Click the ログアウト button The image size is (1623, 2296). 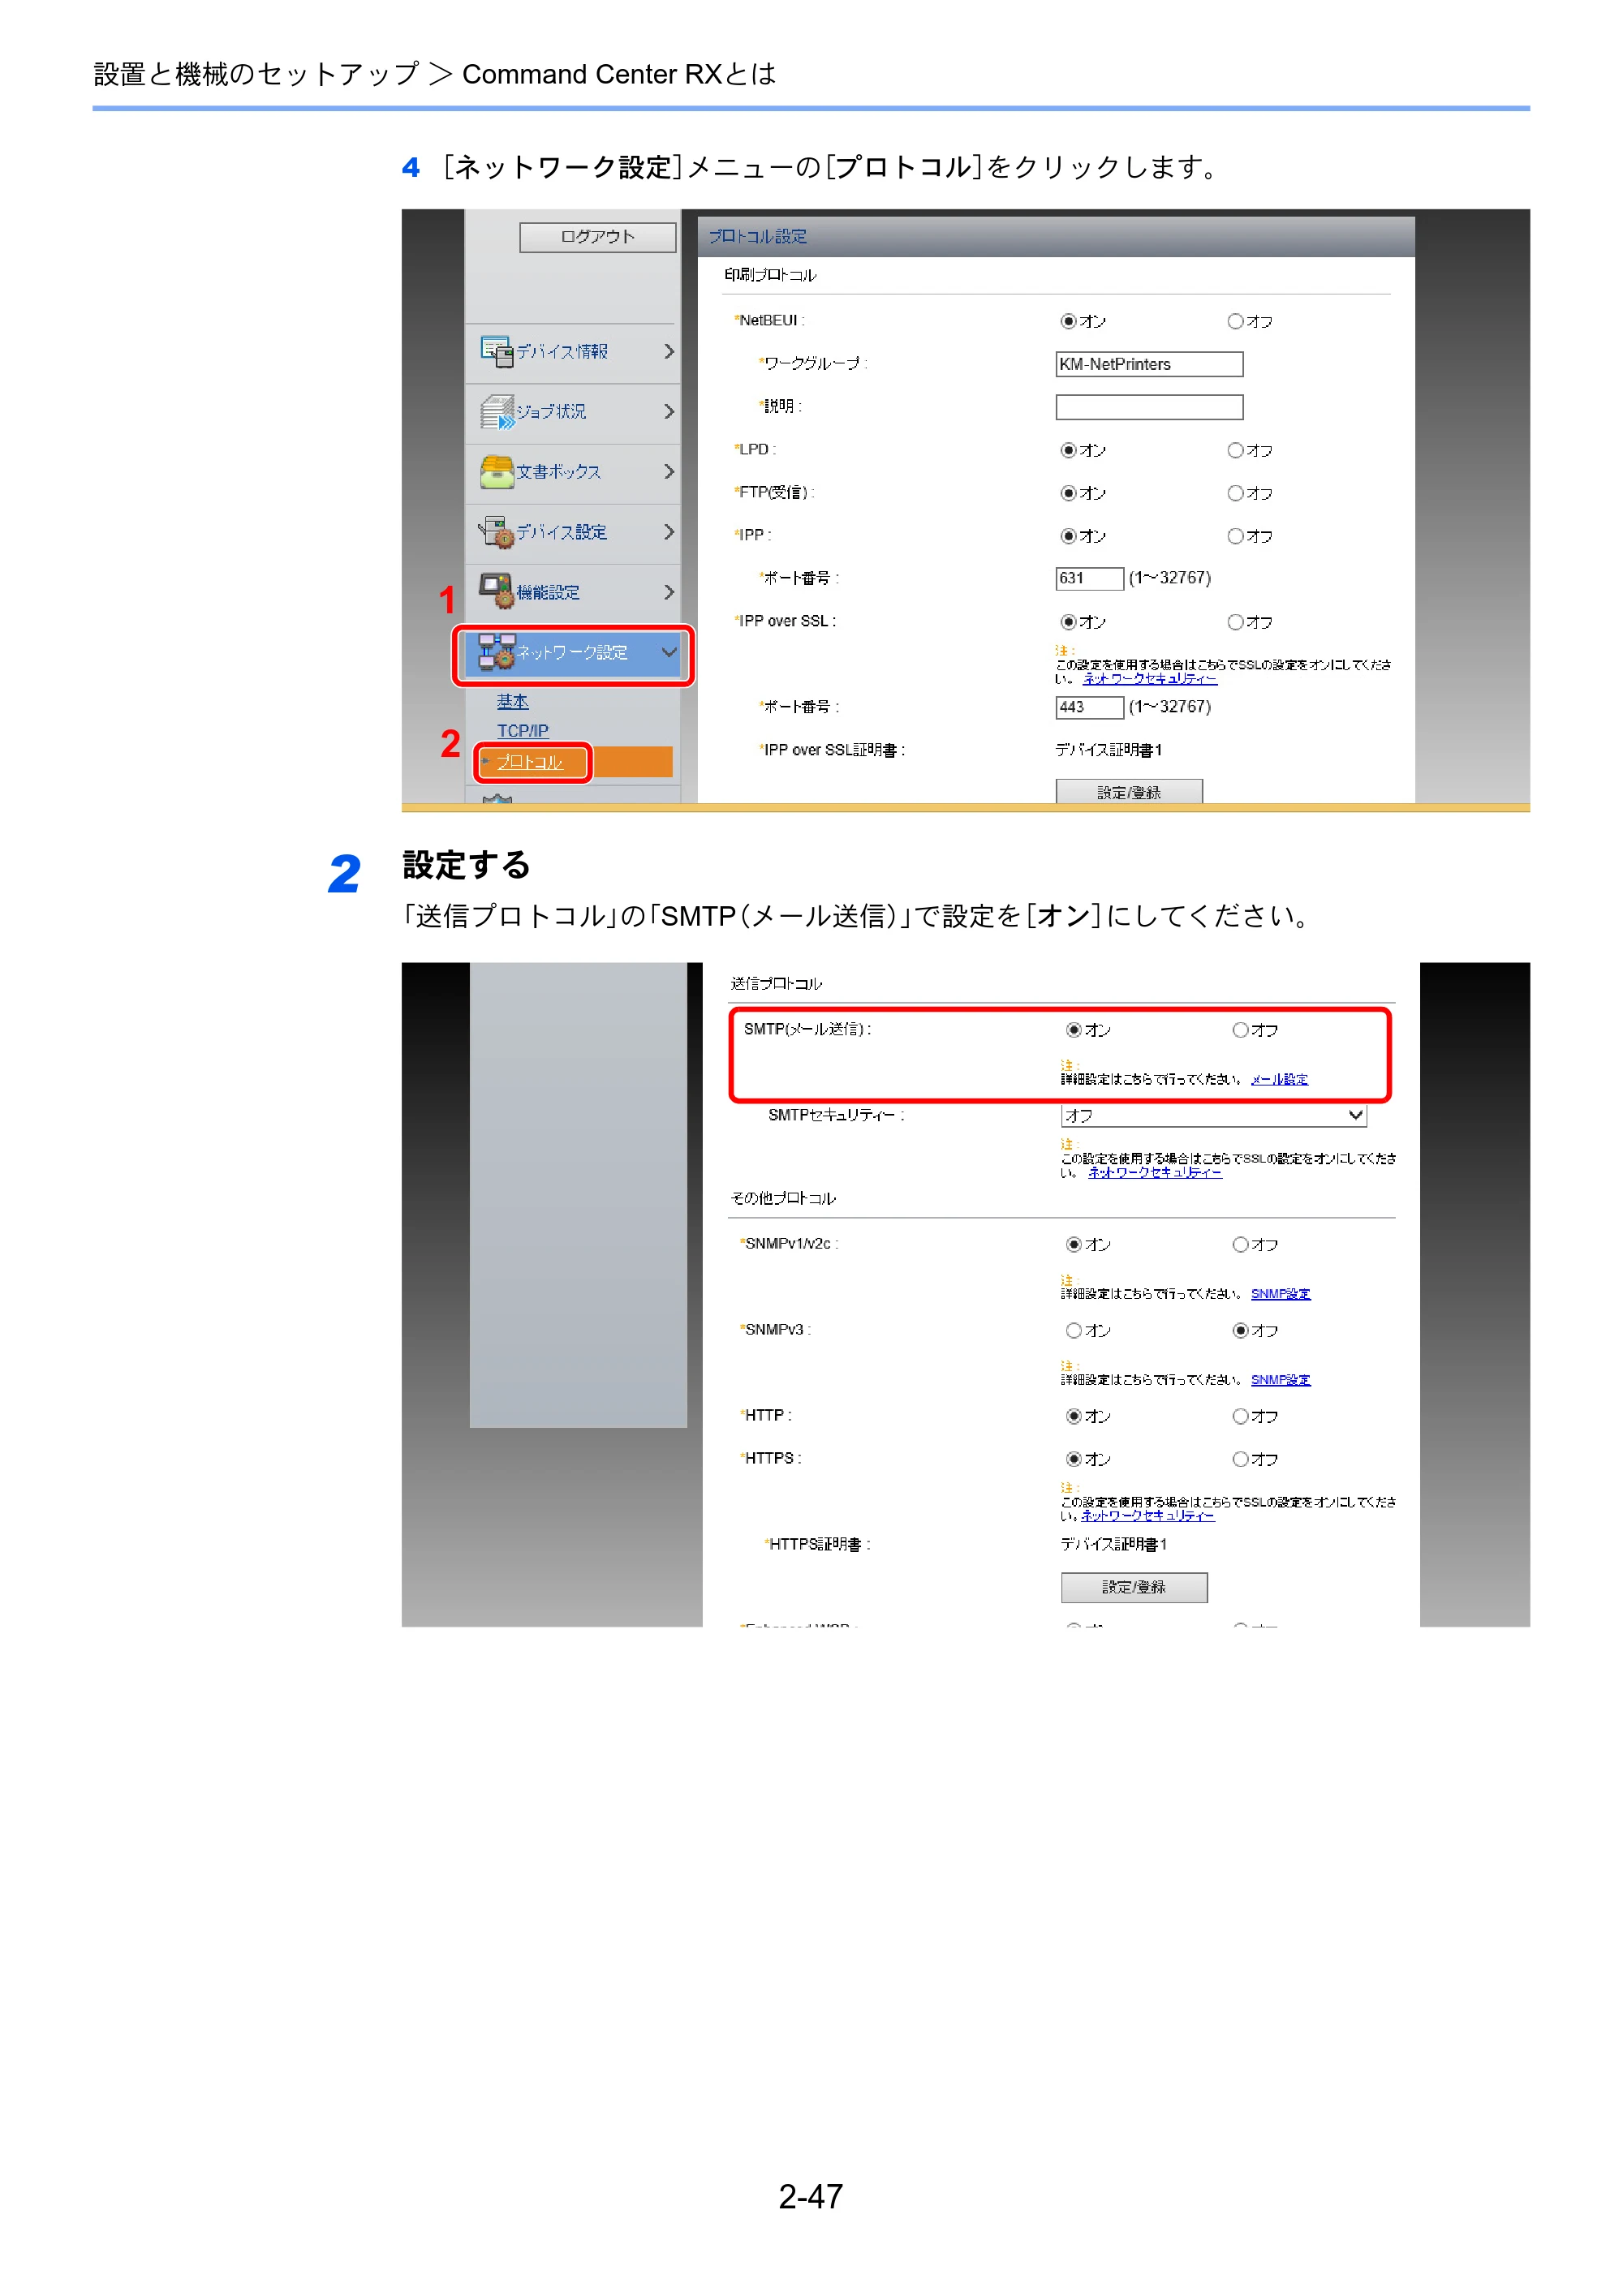point(597,237)
